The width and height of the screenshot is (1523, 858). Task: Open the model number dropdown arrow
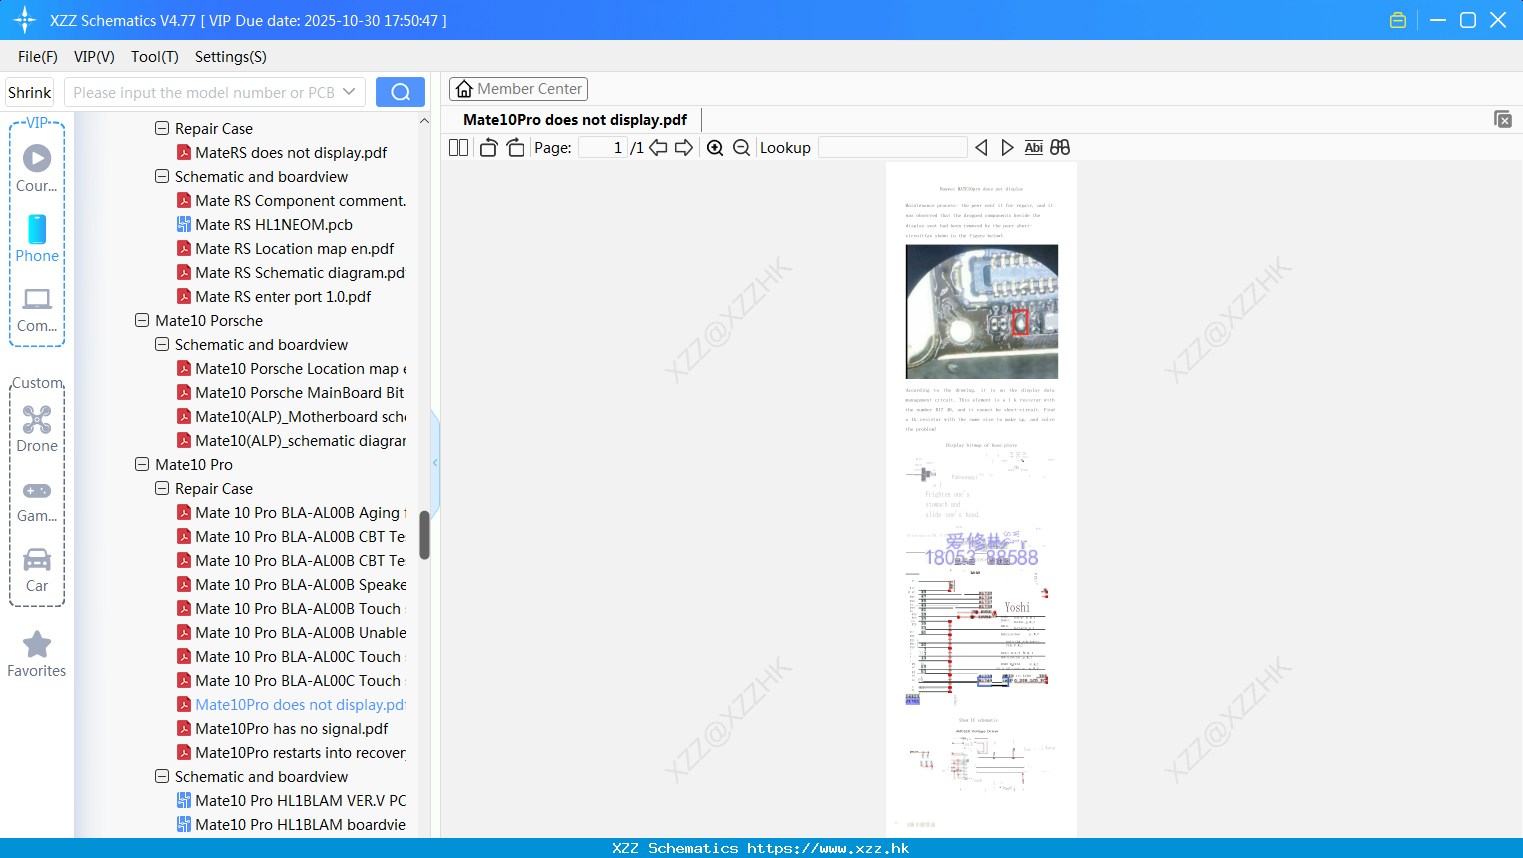tap(349, 92)
